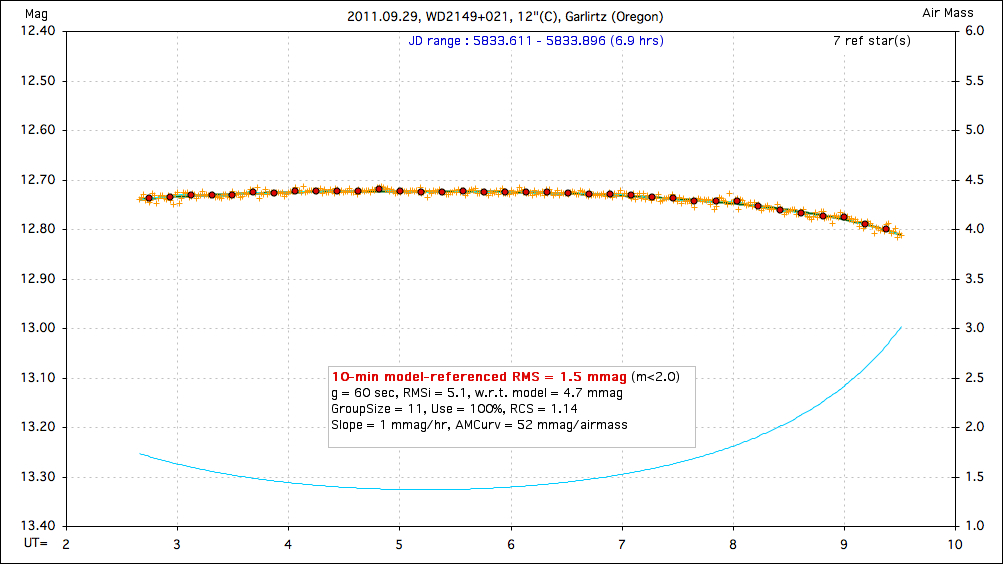1003x564 pixels.
Task: Click the UT tick label 5 on x-axis
Action: [x=399, y=544]
